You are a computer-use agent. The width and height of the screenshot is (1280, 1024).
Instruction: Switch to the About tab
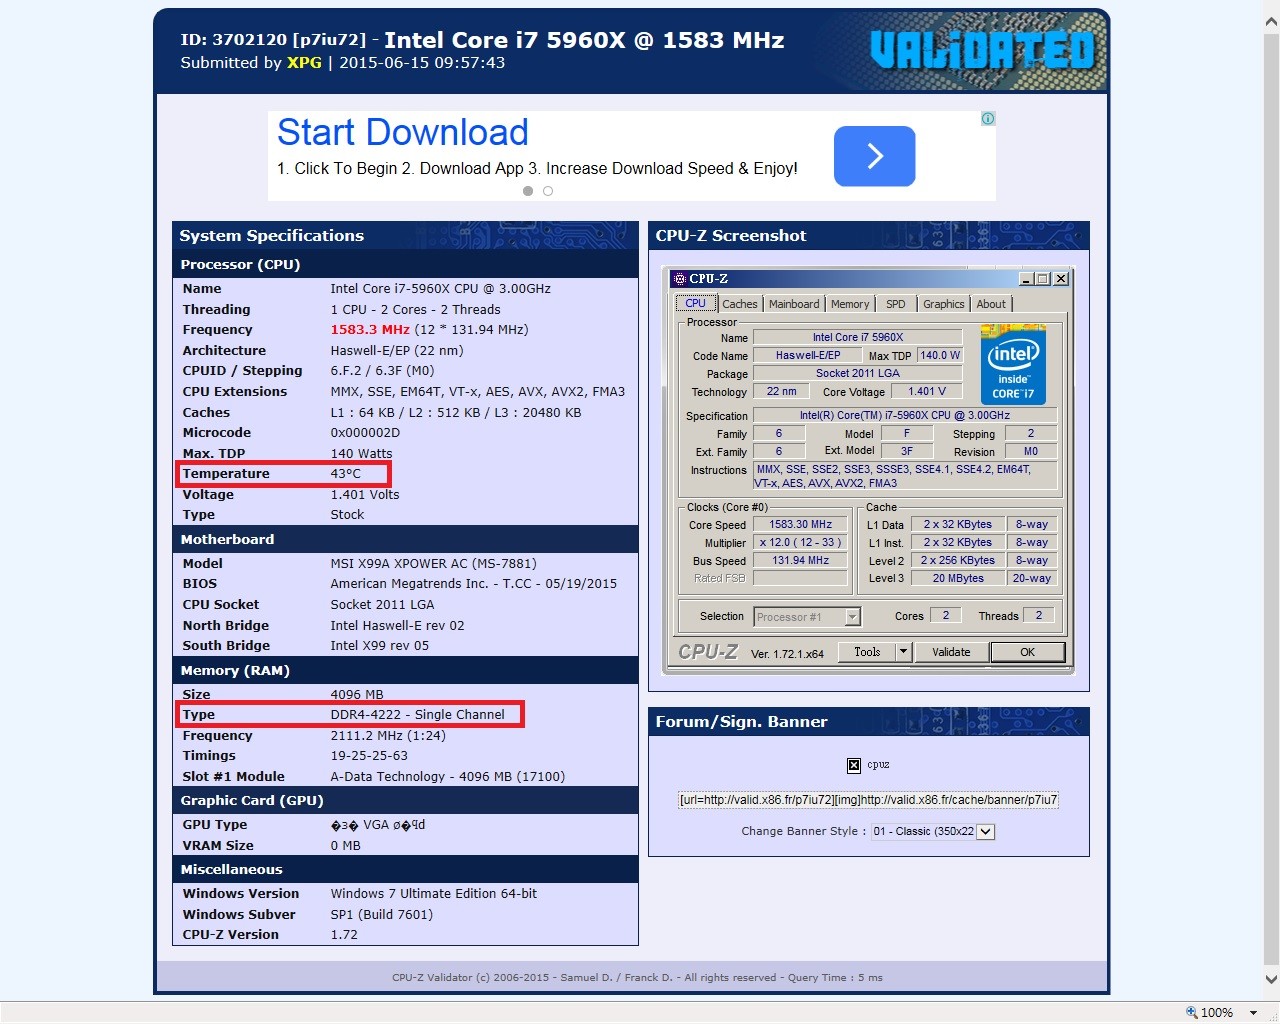(x=991, y=304)
